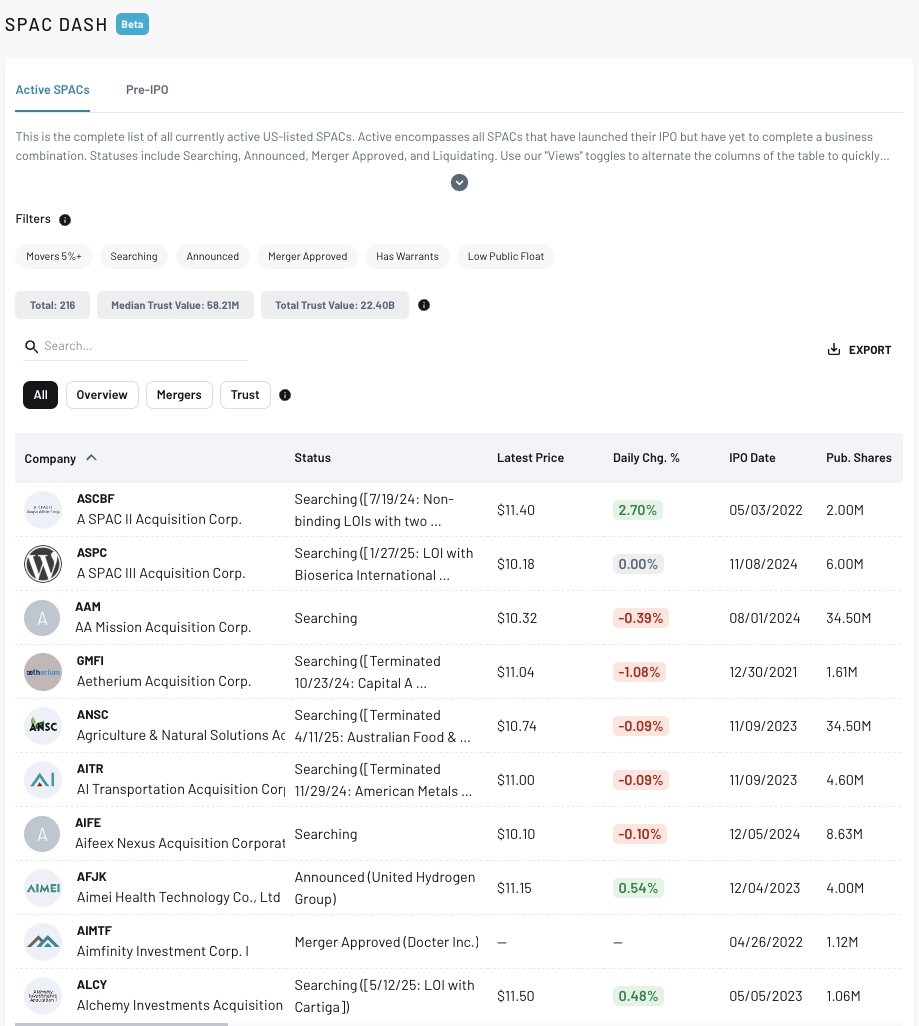This screenshot has width=919, height=1026.
Task: Click the Total: 216 stat chip
Action: (52, 306)
